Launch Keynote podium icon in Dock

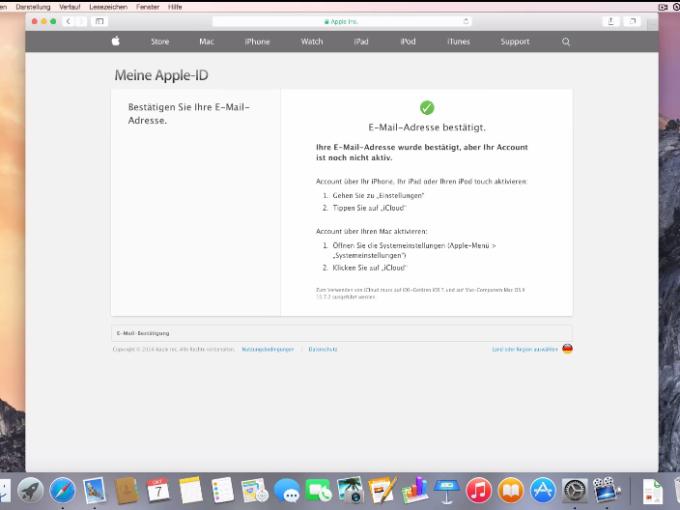tap(447, 490)
